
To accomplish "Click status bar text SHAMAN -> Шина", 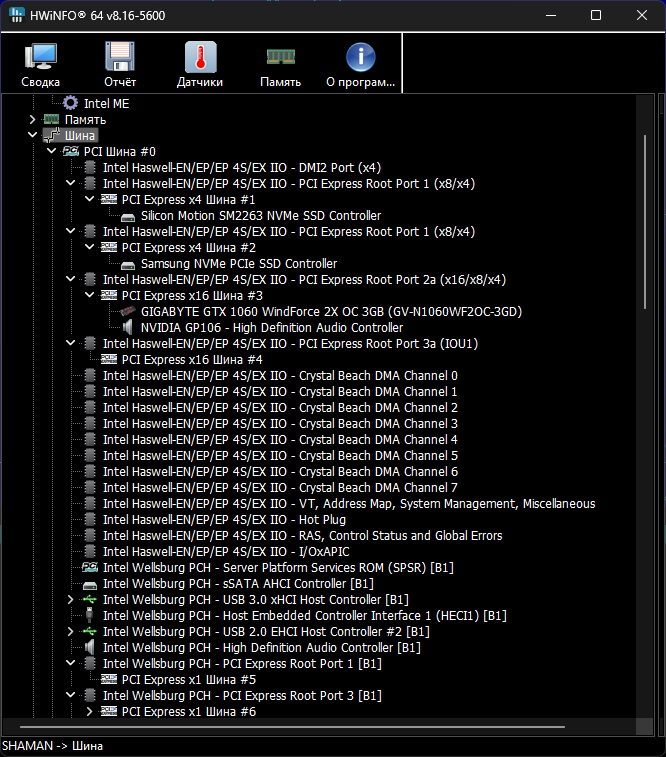I will coord(52,746).
